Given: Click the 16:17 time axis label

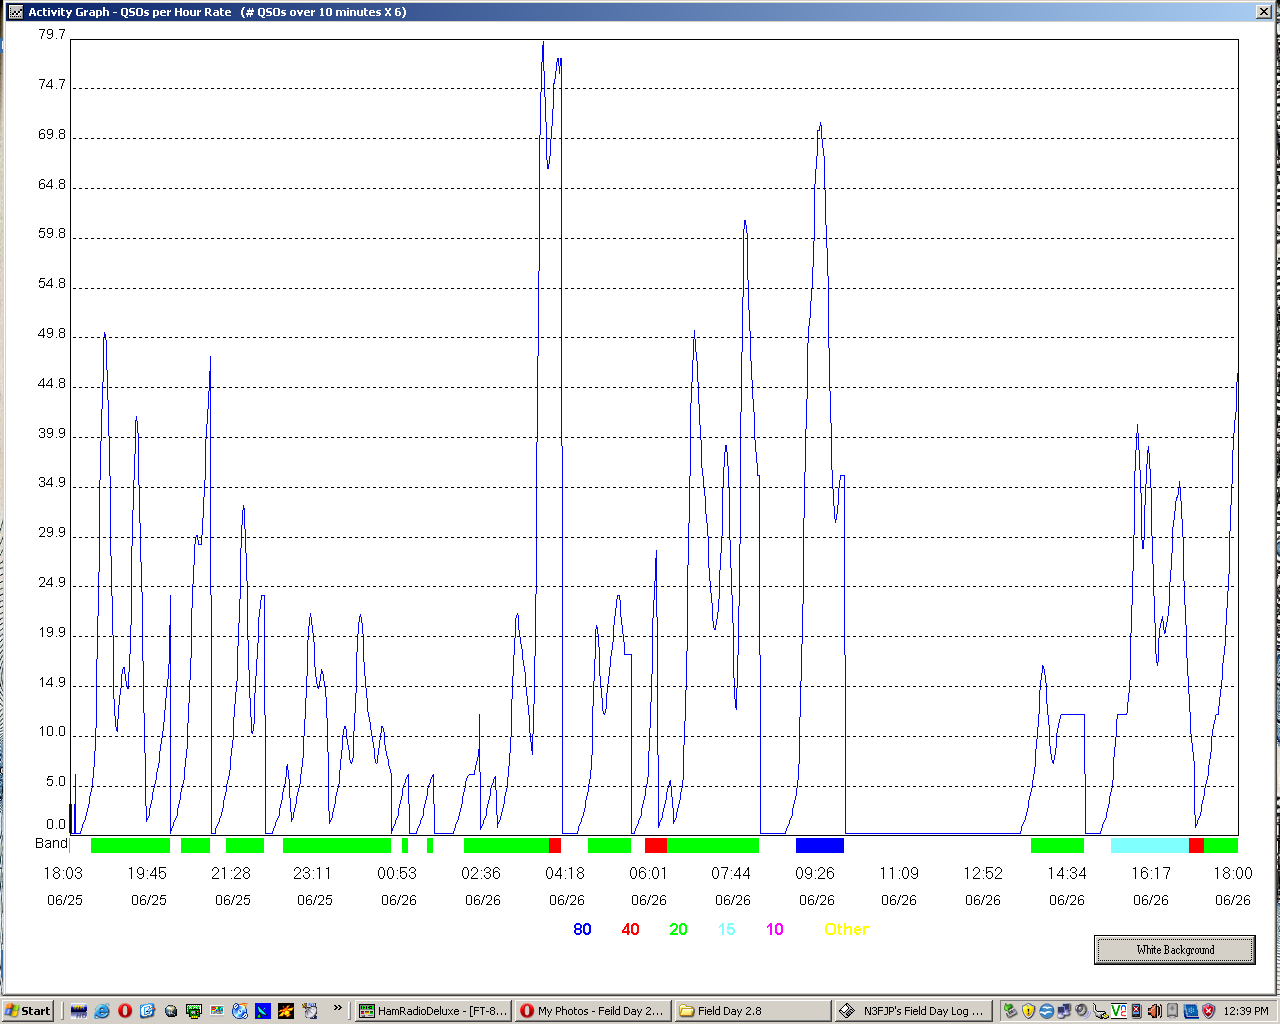Looking at the screenshot, I should (1151, 873).
